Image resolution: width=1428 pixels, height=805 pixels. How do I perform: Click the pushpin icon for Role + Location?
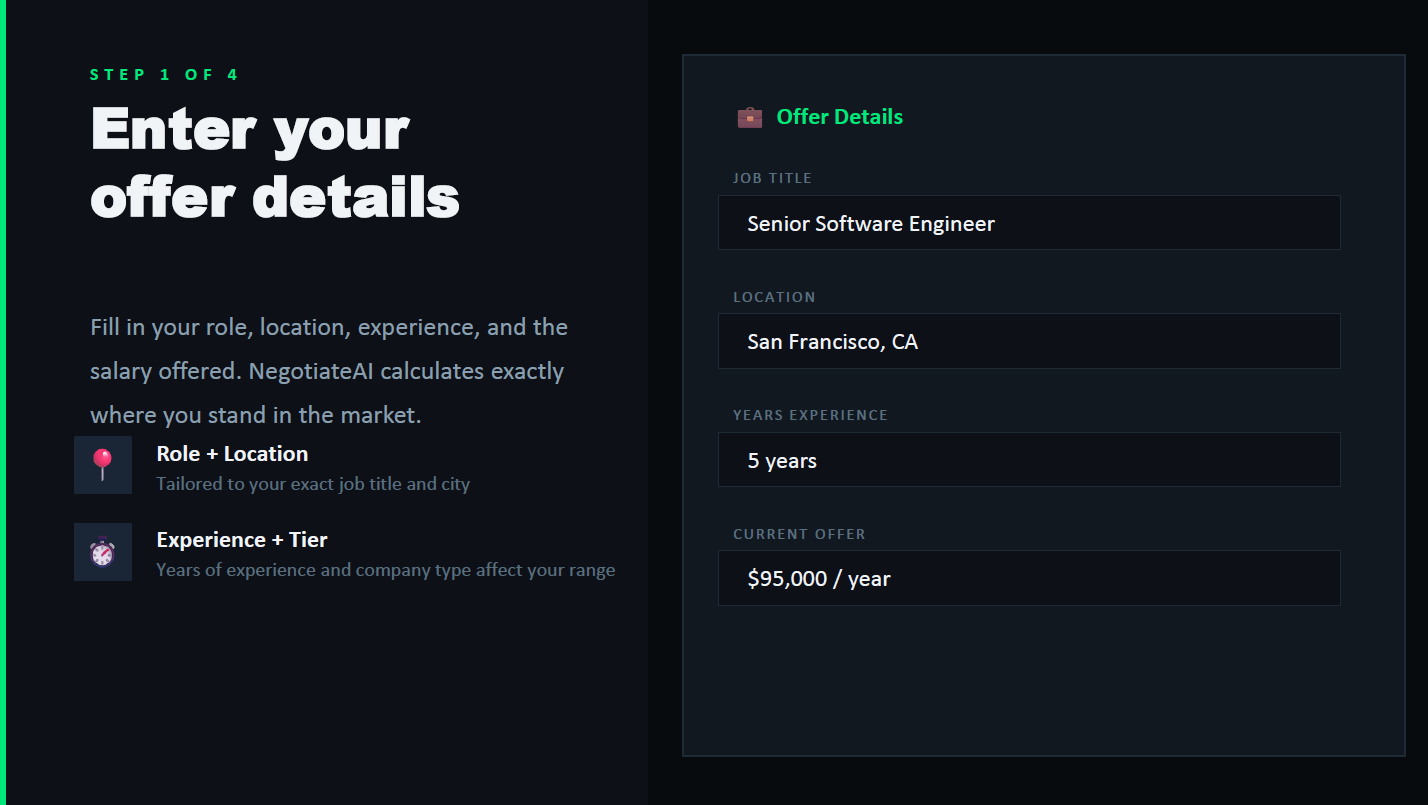103,465
